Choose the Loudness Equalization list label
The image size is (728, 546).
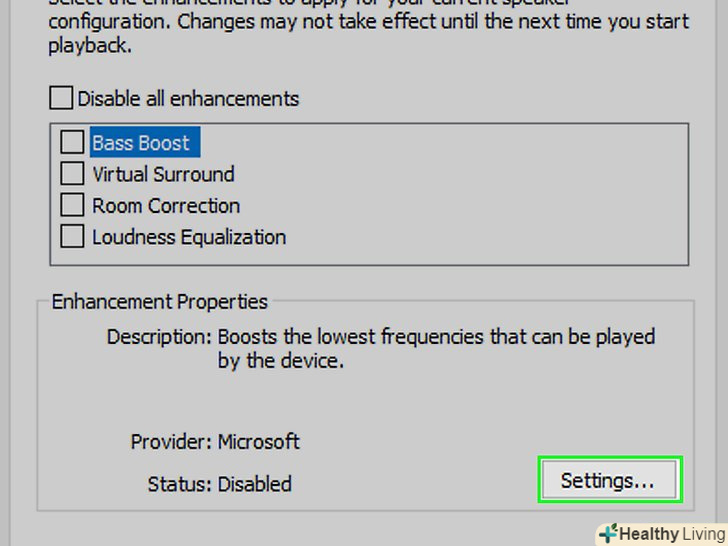coord(189,237)
